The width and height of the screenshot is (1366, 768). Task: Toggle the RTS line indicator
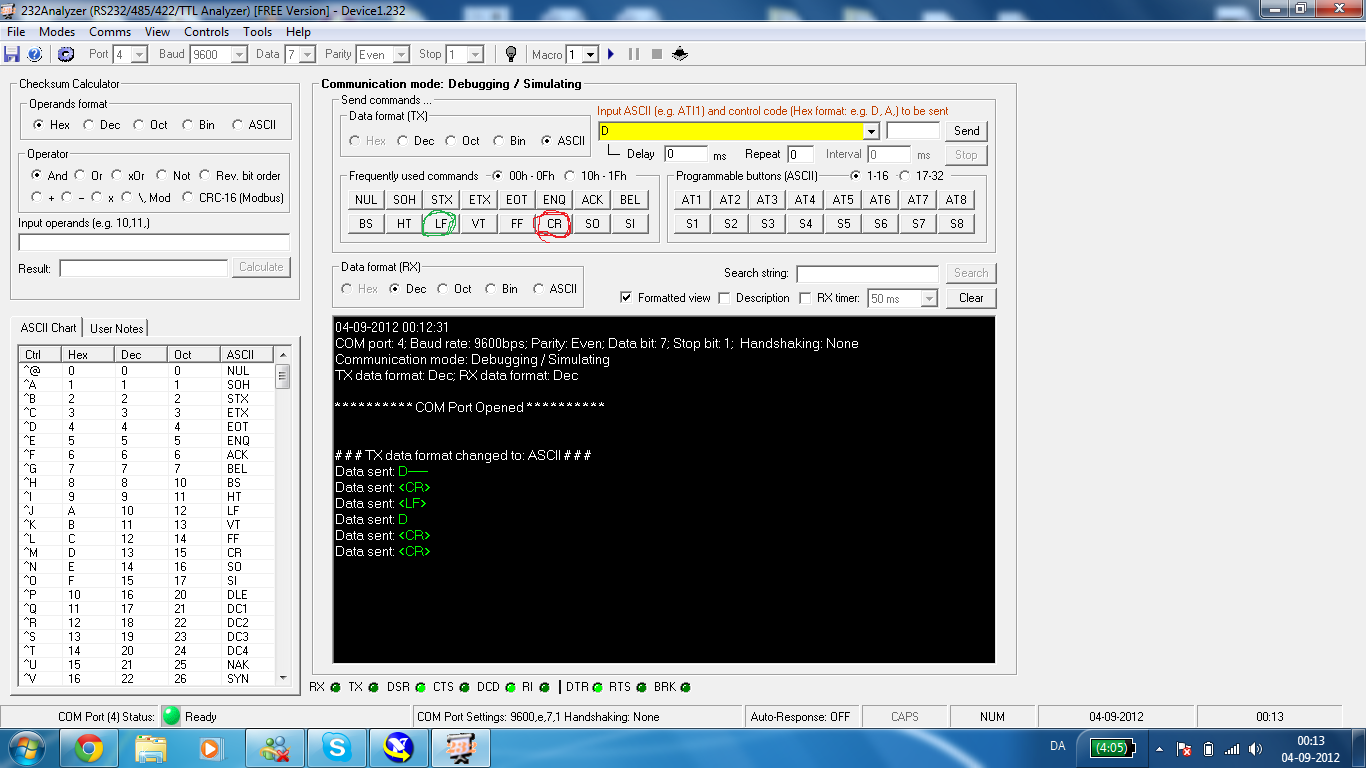(640, 688)
